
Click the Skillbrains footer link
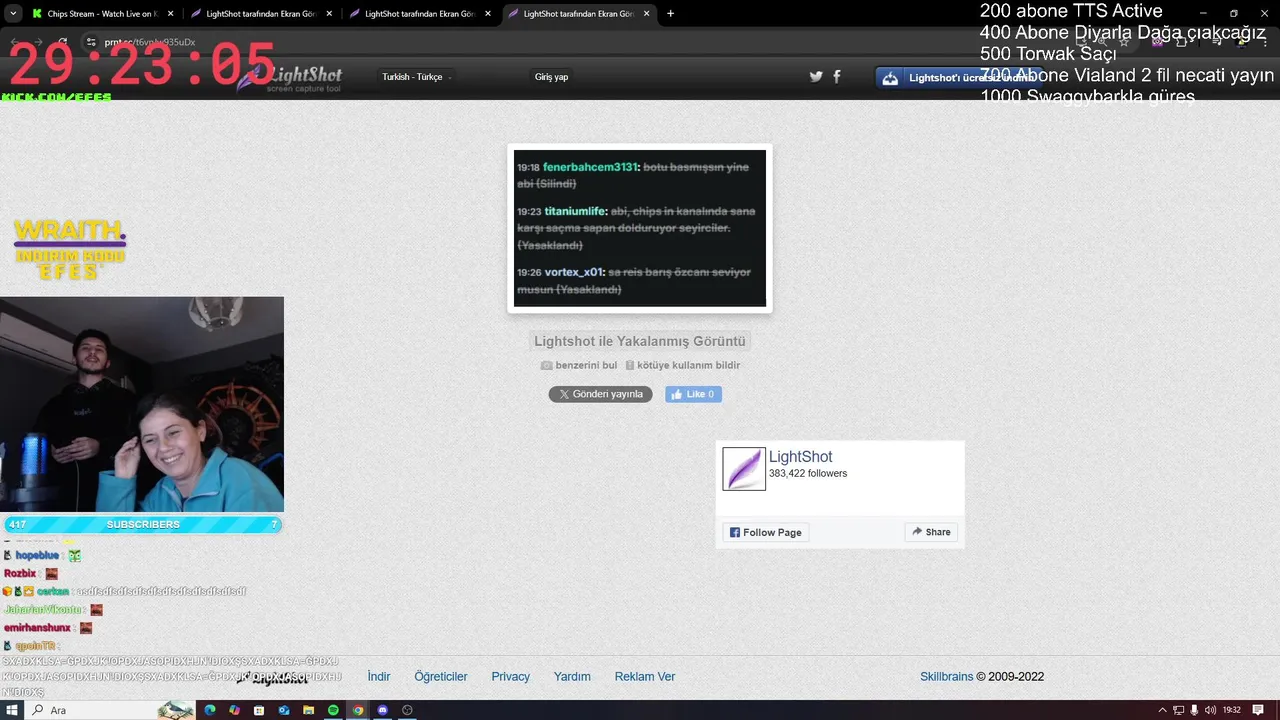946,677
